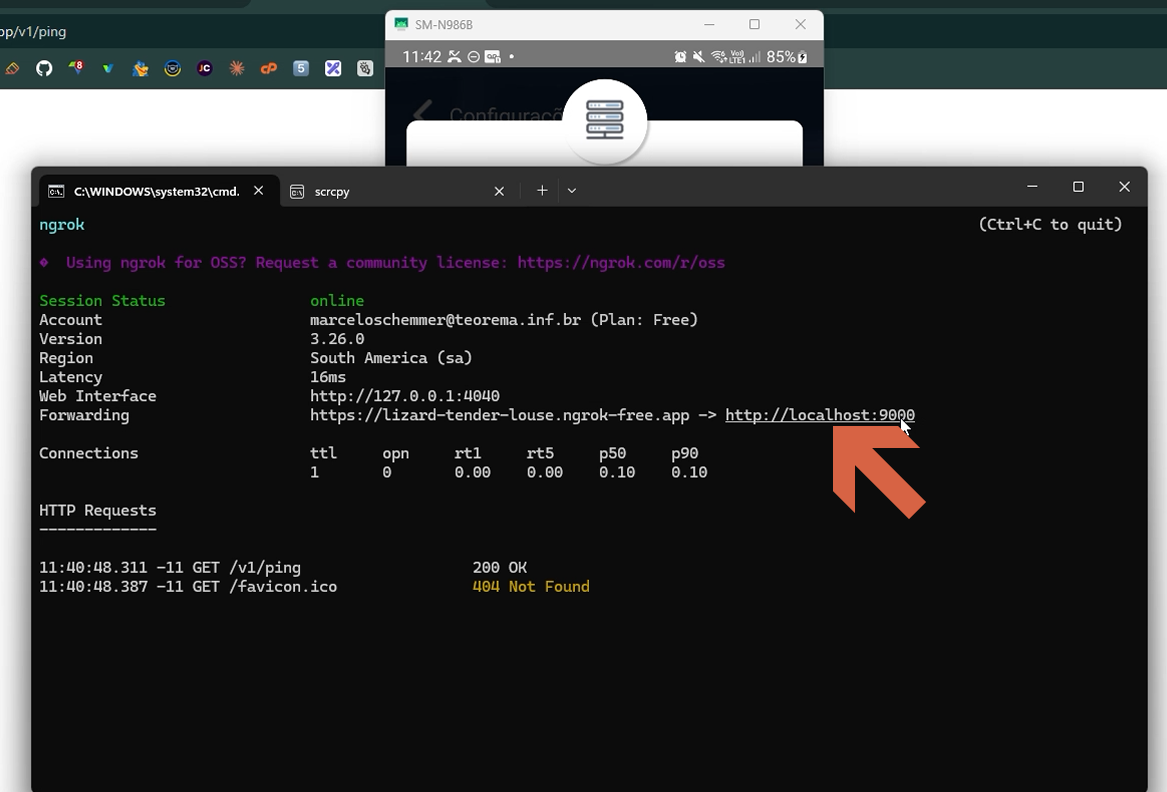Close the SM-N986B scrcpy window

(x=800, y=25)
